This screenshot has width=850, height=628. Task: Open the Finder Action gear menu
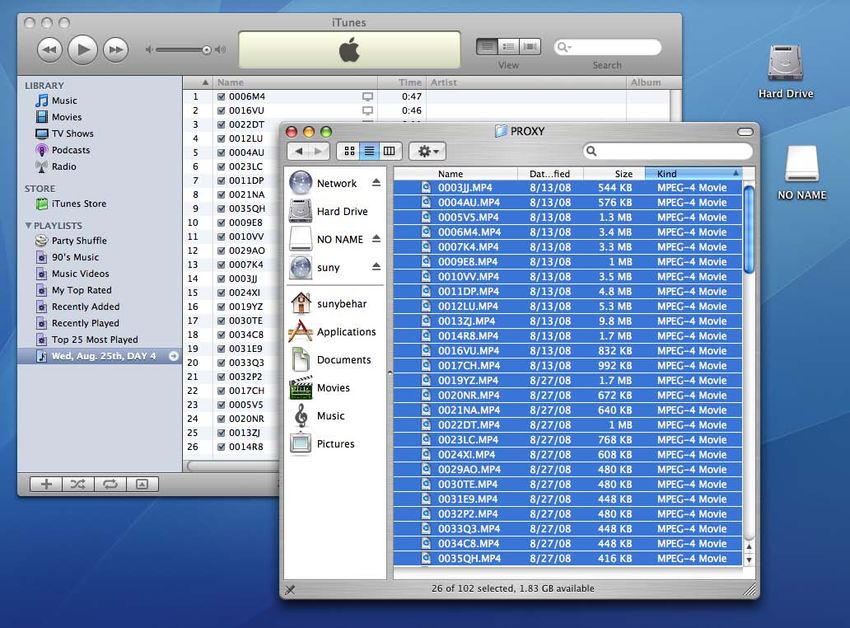(427, 151)
